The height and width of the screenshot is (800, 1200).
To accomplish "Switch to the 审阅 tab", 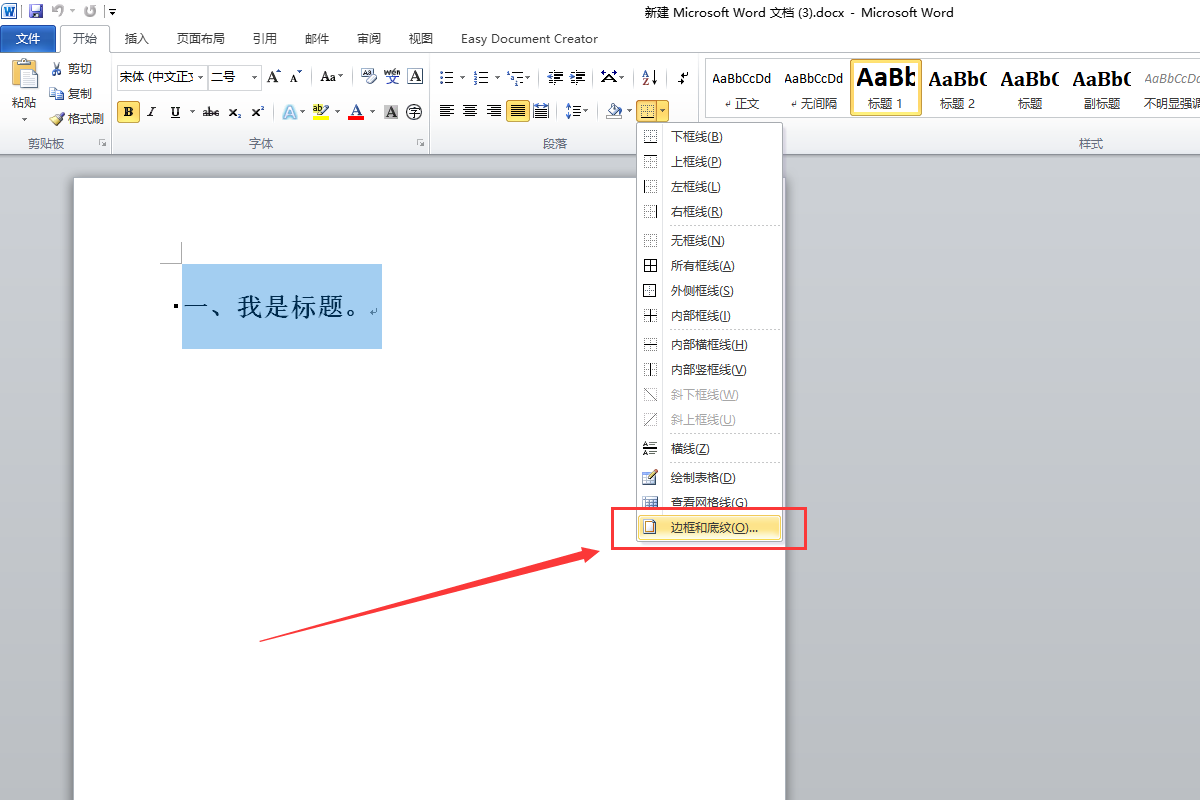I will tap(368, 39).
